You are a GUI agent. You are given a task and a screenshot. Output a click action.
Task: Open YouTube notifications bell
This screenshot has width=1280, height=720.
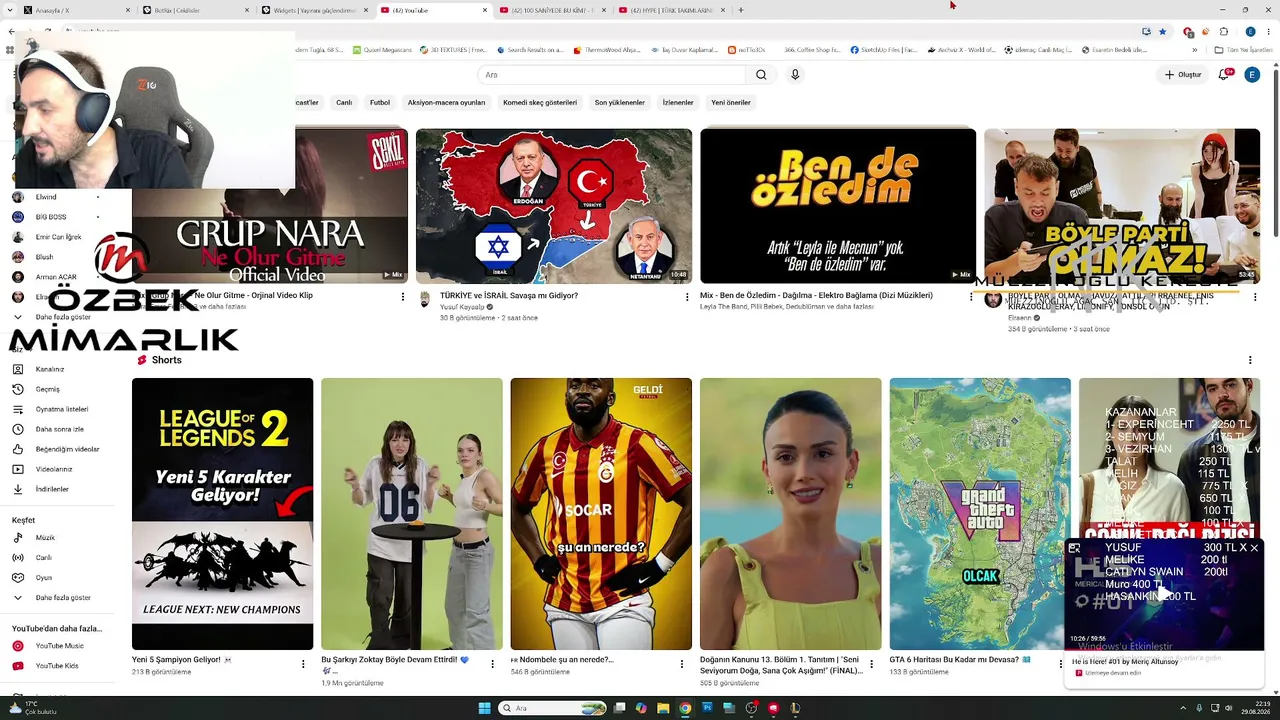[1223, 75]
